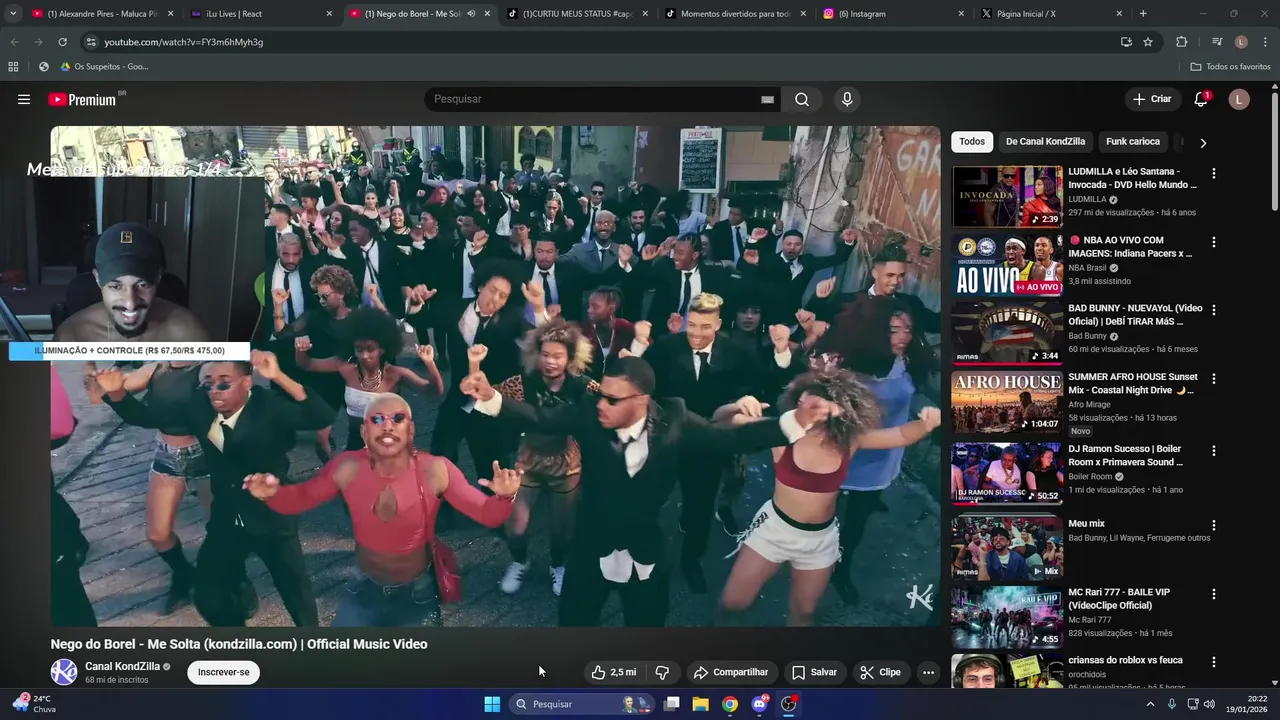
Task: Bookmark this page with the star icon
Action: (1148, 42)
